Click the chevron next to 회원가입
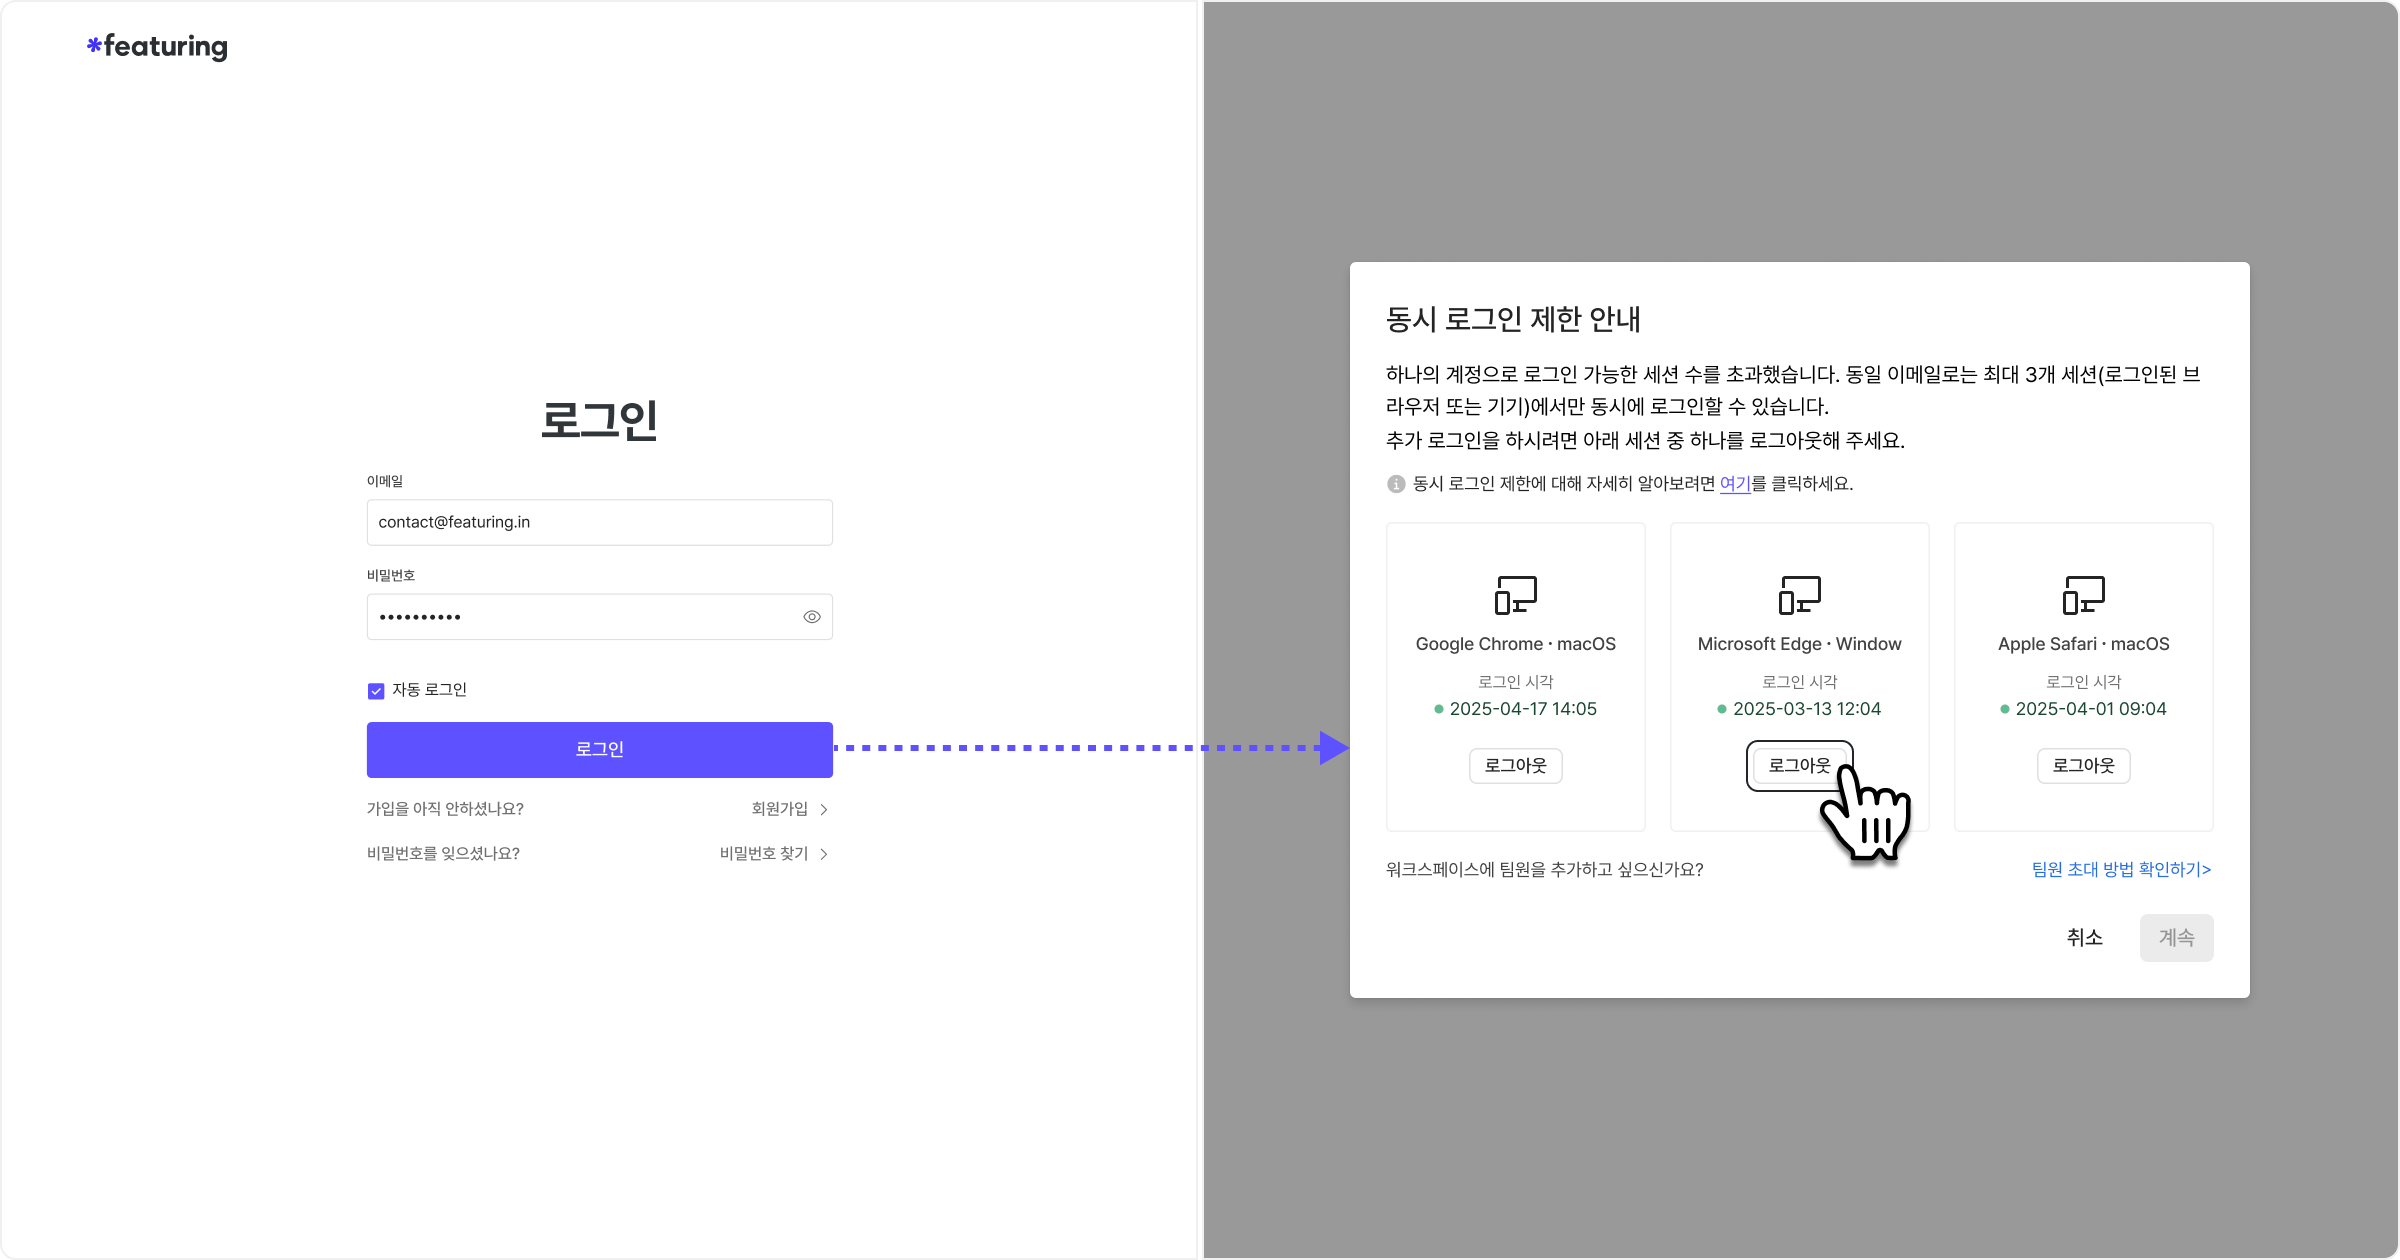The height and width of the screenshot is (1260, 2400). click(824, 809)
